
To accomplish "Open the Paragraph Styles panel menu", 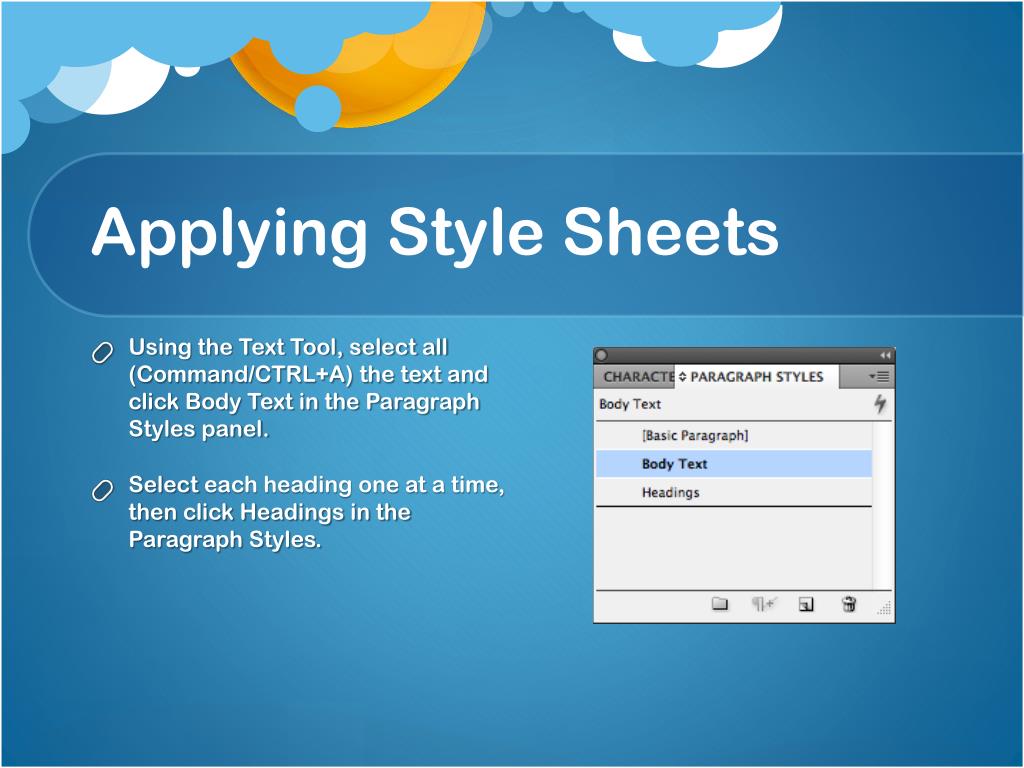I will [878, 377].
